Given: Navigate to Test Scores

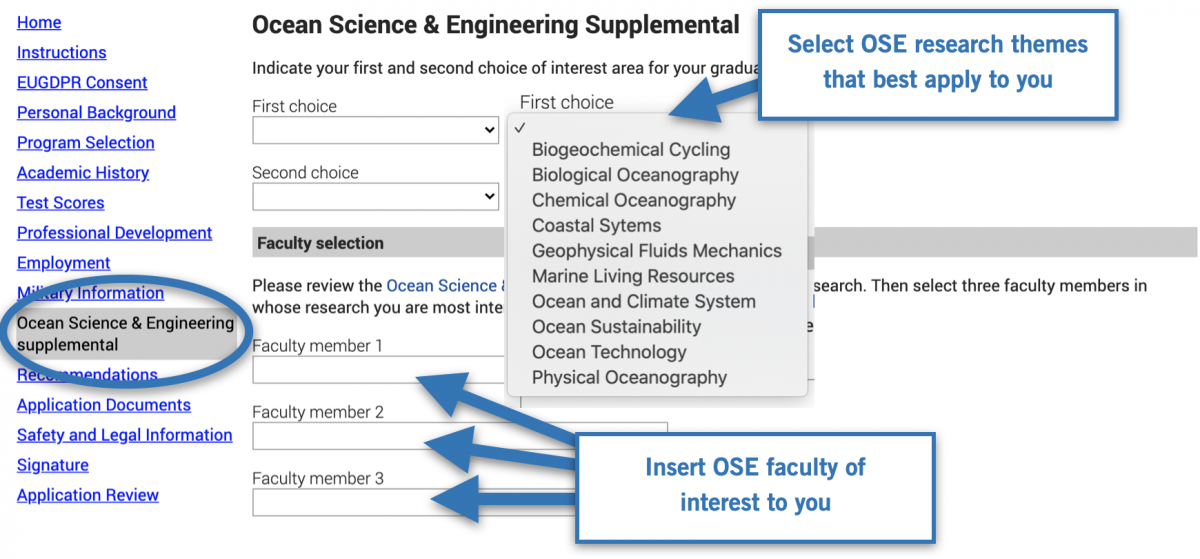Looking at the screenshot, I should pos(61,202).
